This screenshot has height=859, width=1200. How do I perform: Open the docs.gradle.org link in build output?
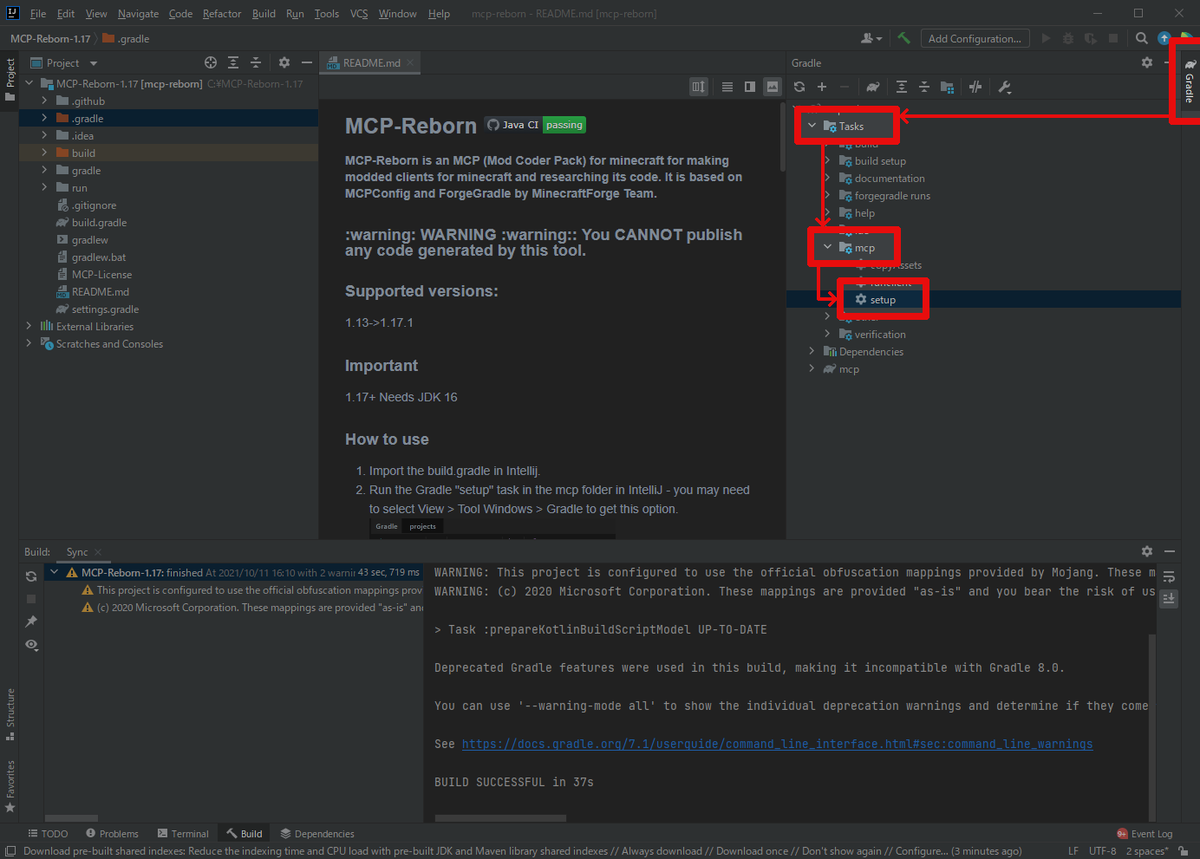pyautogui.click(x=777, y=744)
